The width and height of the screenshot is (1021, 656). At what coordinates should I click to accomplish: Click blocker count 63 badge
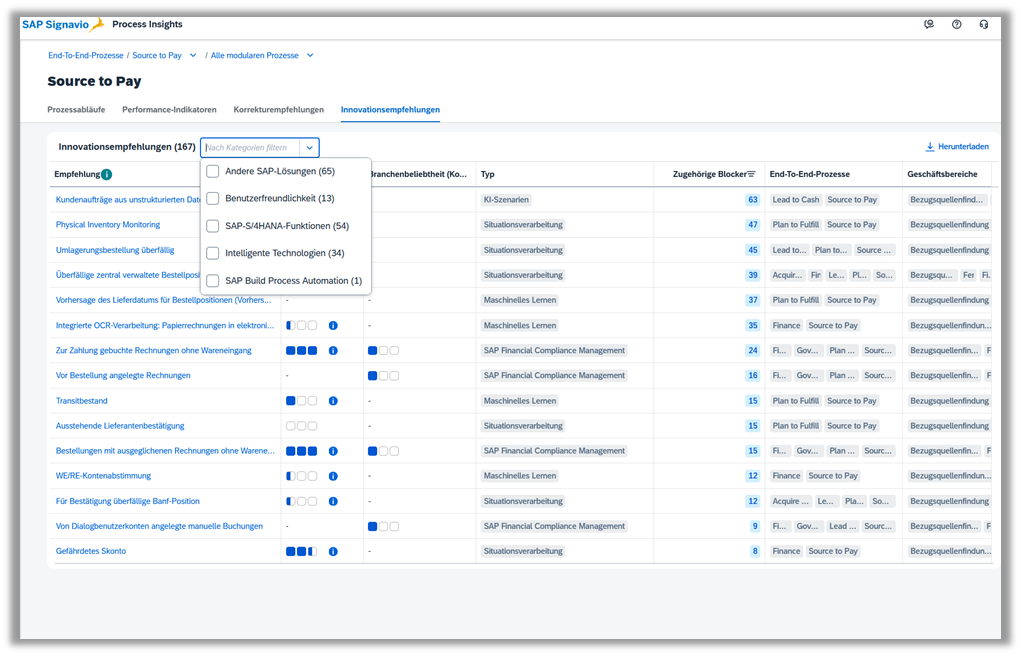(753, 200)
